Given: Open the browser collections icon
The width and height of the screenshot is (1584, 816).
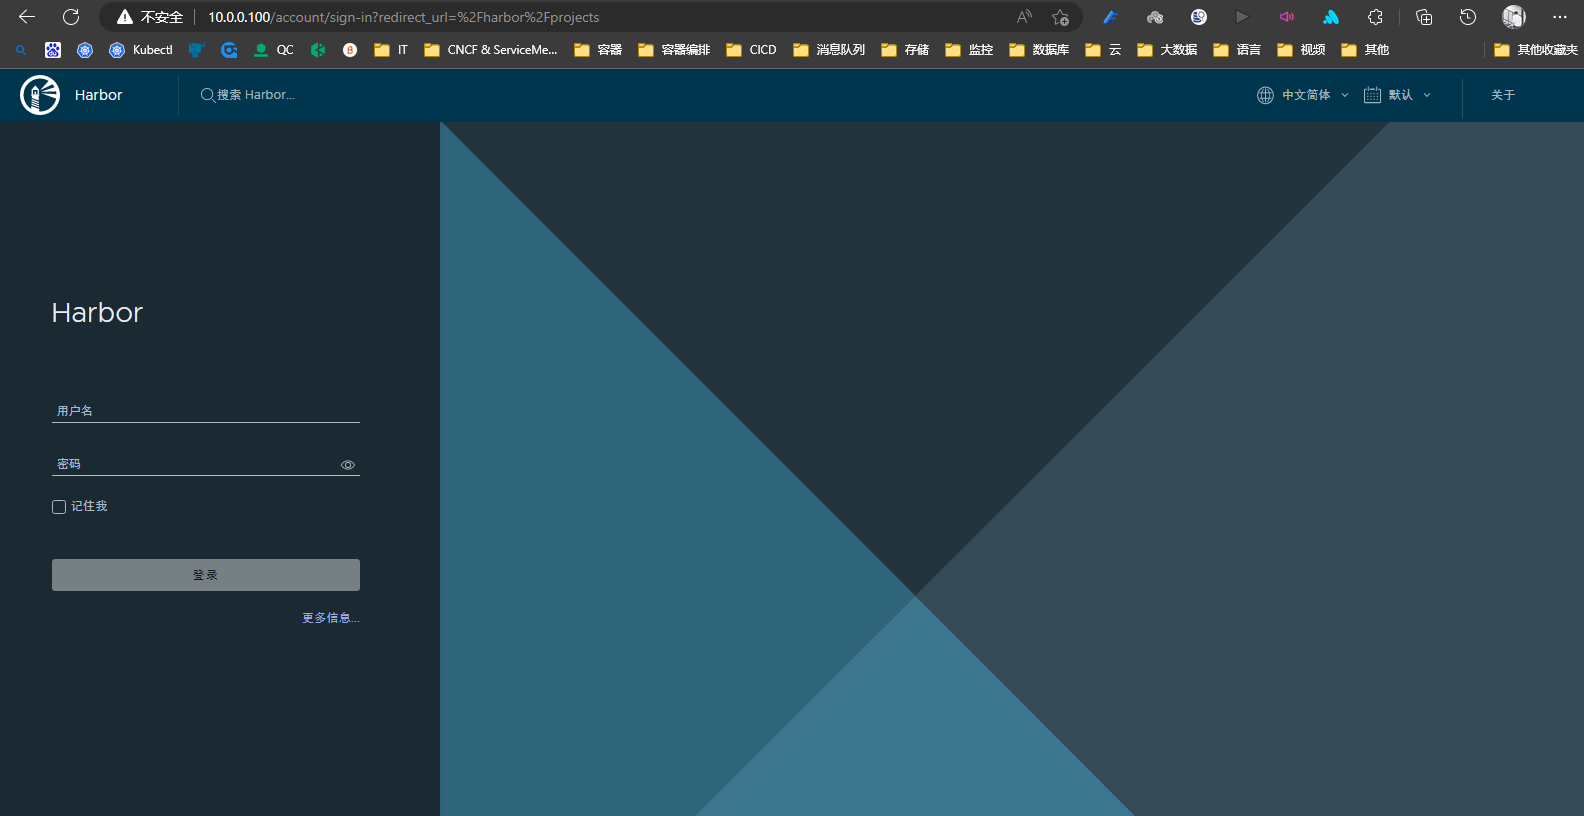Looking at the screenshot, I should pyautogui.click(x=1424, y=17).
